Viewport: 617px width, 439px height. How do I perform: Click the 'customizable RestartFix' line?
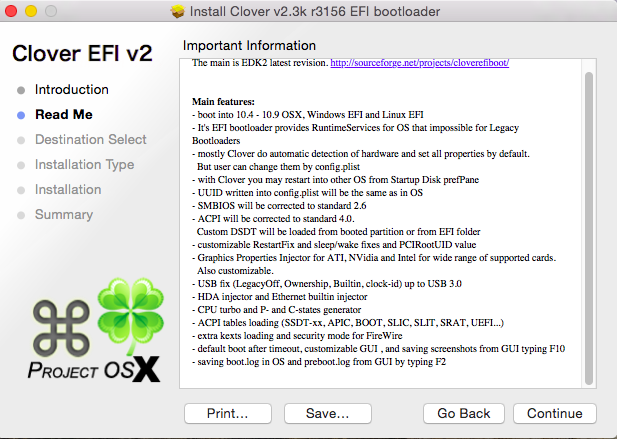tap(334, 245)
